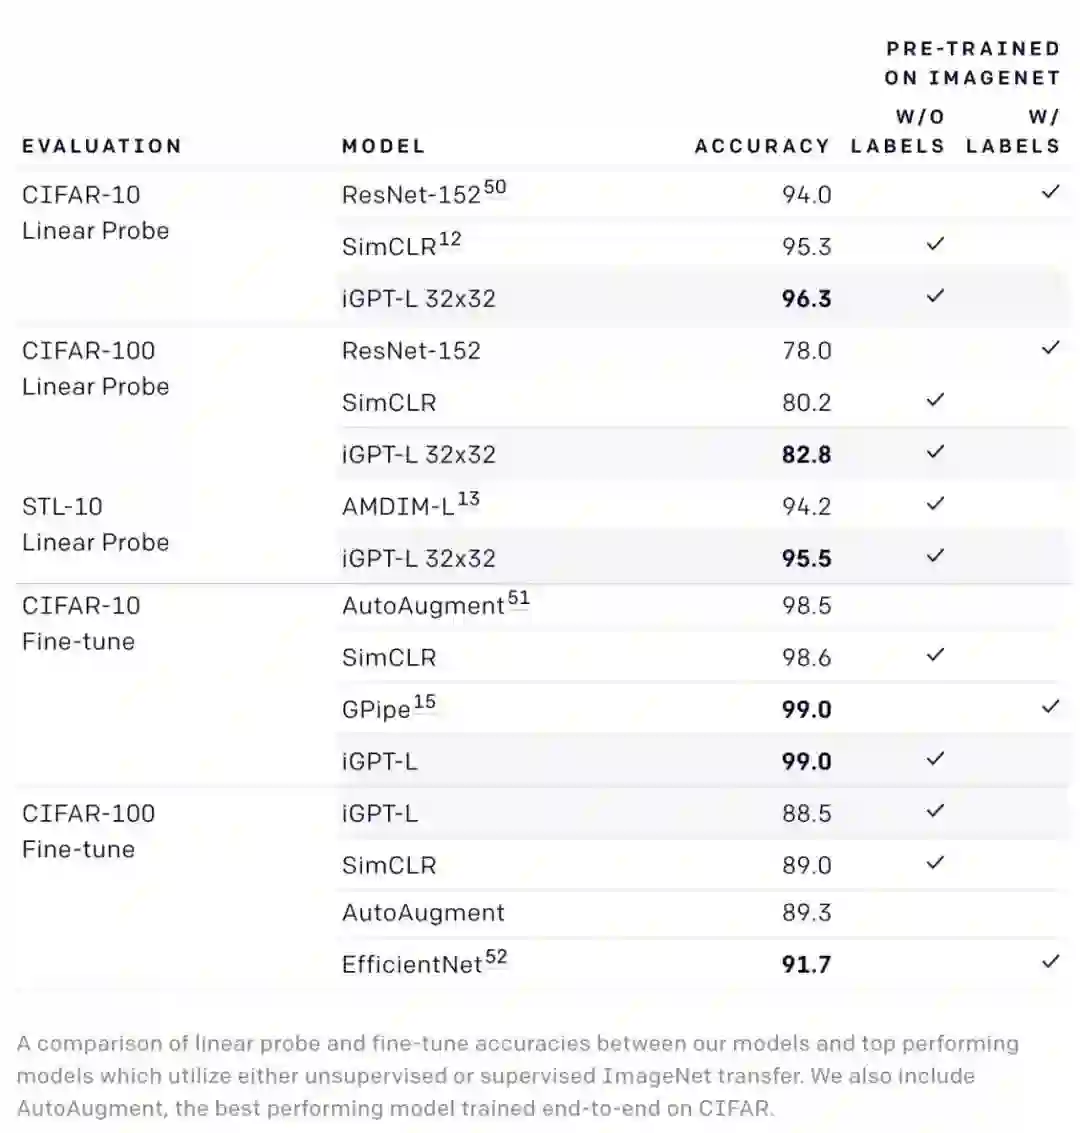Click the EVALUATION column header

click(x=102, y=146)
